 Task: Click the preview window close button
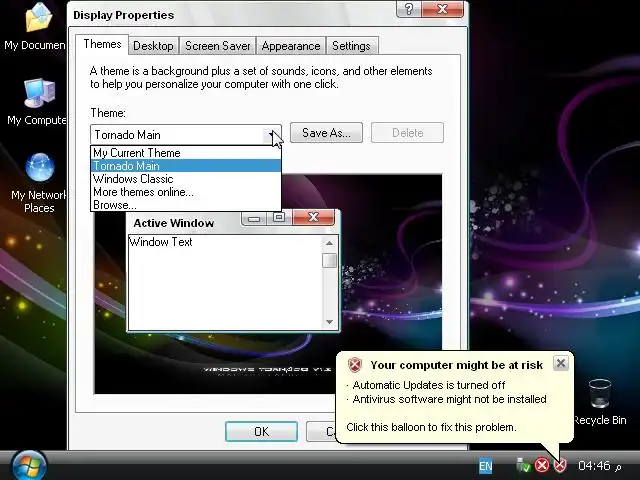(x=313, y=217)
